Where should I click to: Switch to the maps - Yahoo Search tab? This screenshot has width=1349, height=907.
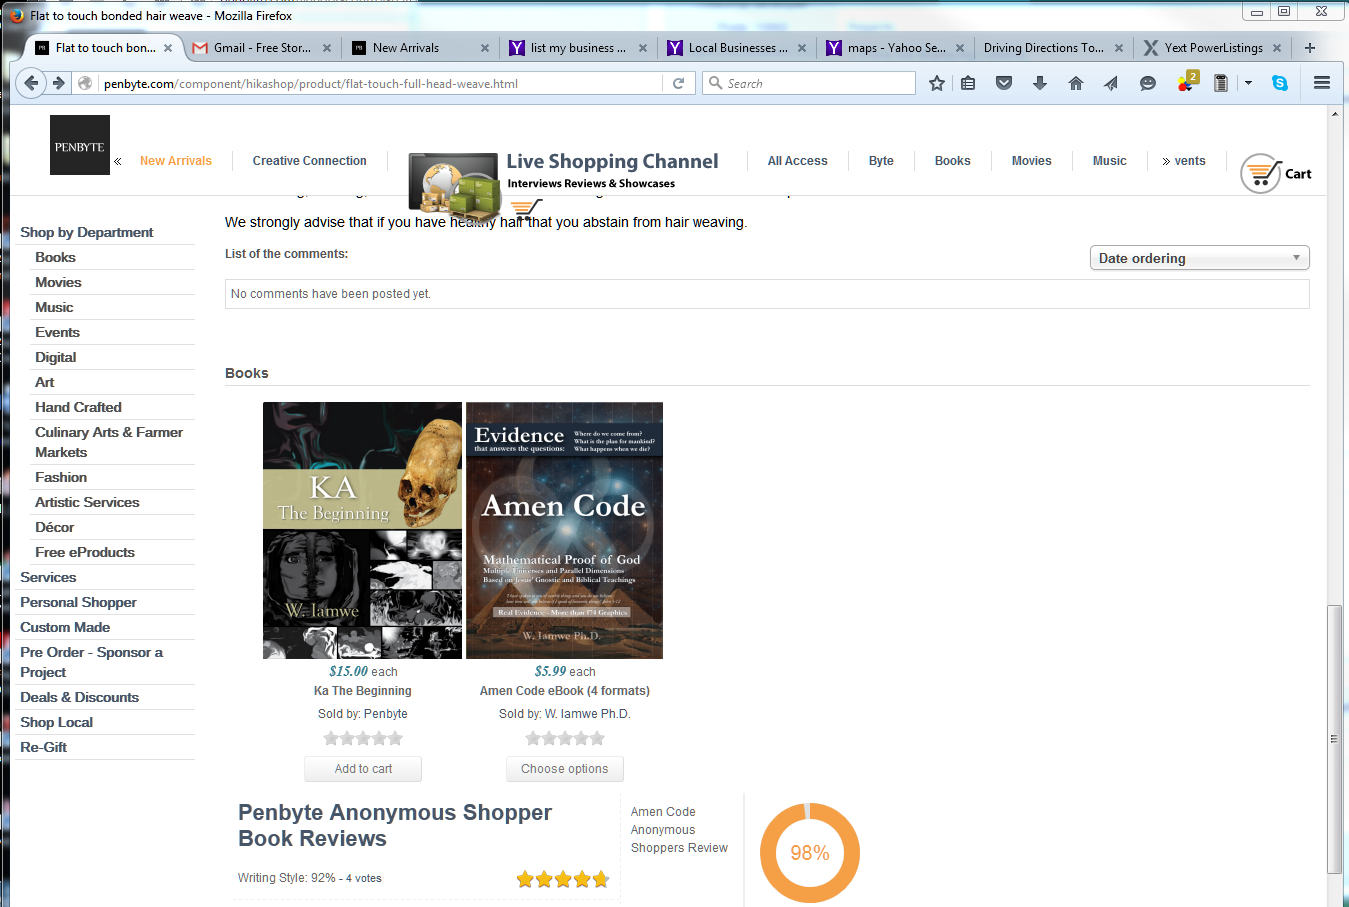(893, 47)
